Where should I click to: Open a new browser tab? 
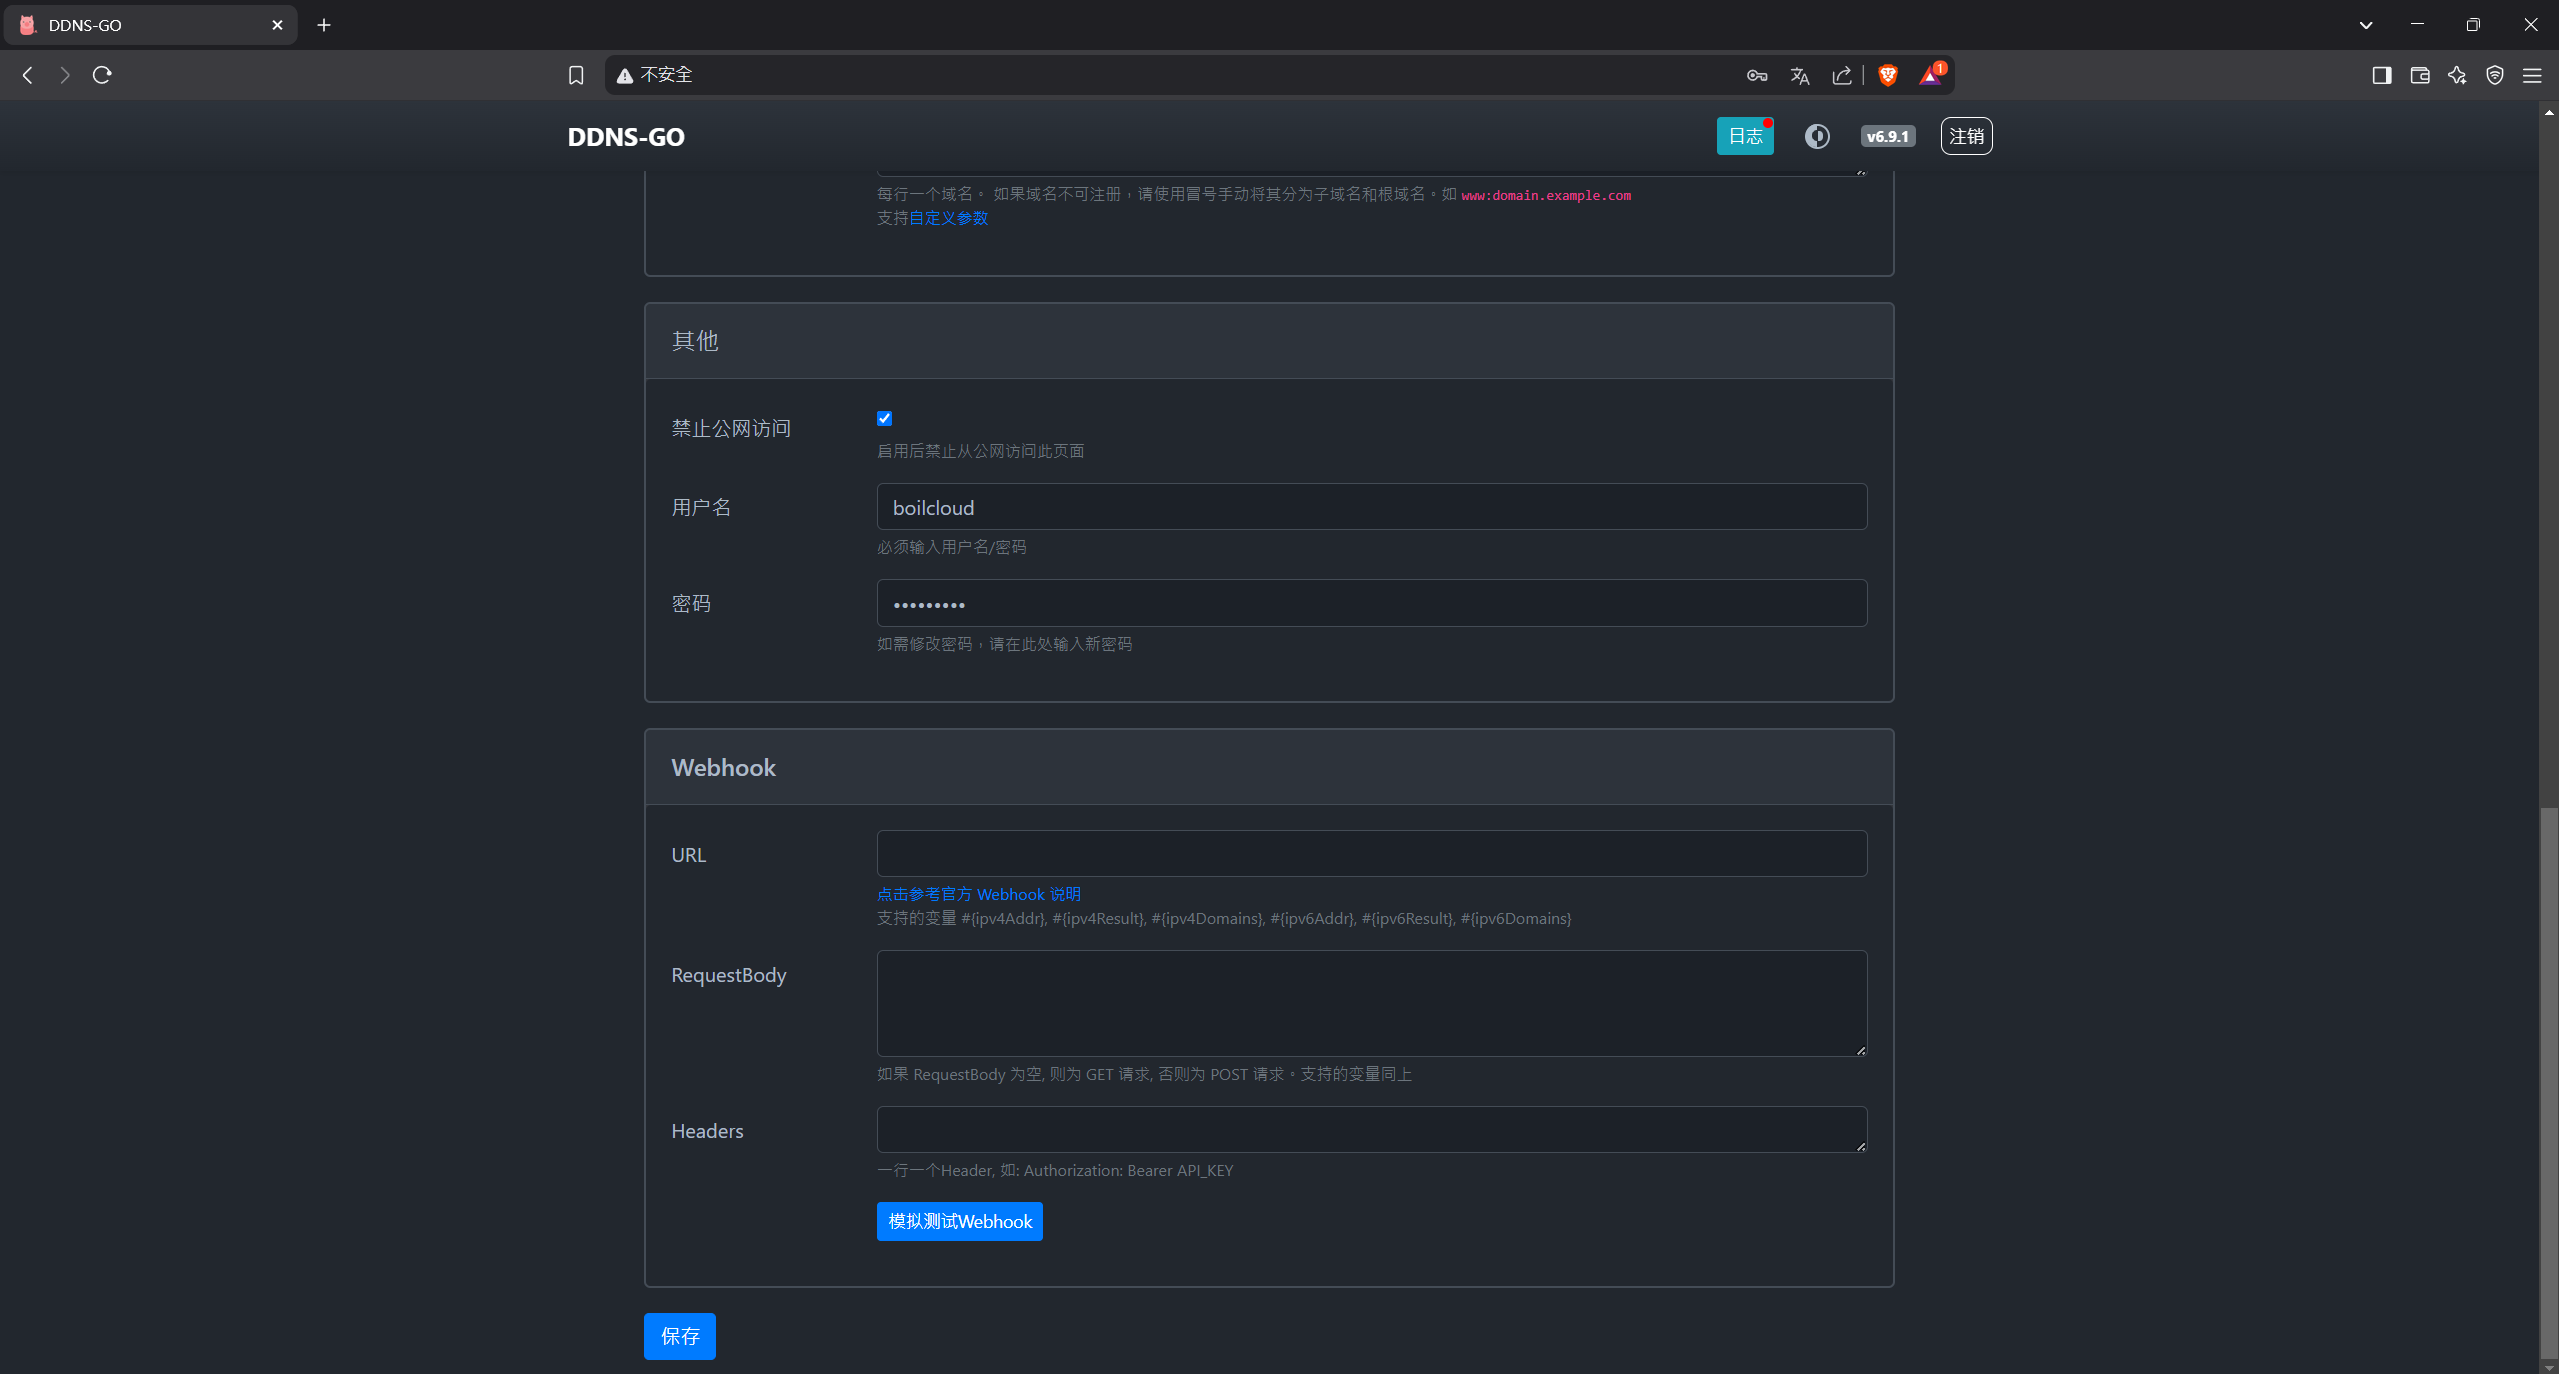[324, 25]
